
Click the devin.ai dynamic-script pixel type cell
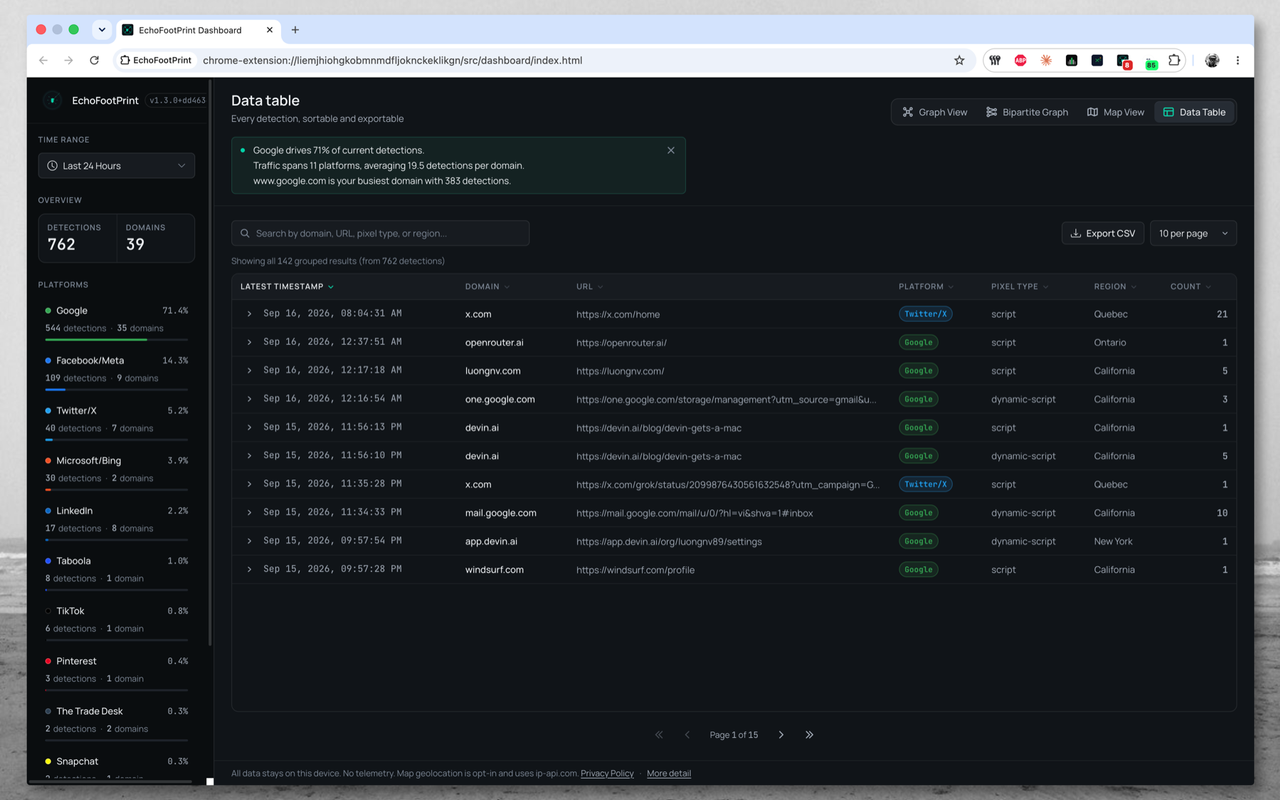point(1023,456)
